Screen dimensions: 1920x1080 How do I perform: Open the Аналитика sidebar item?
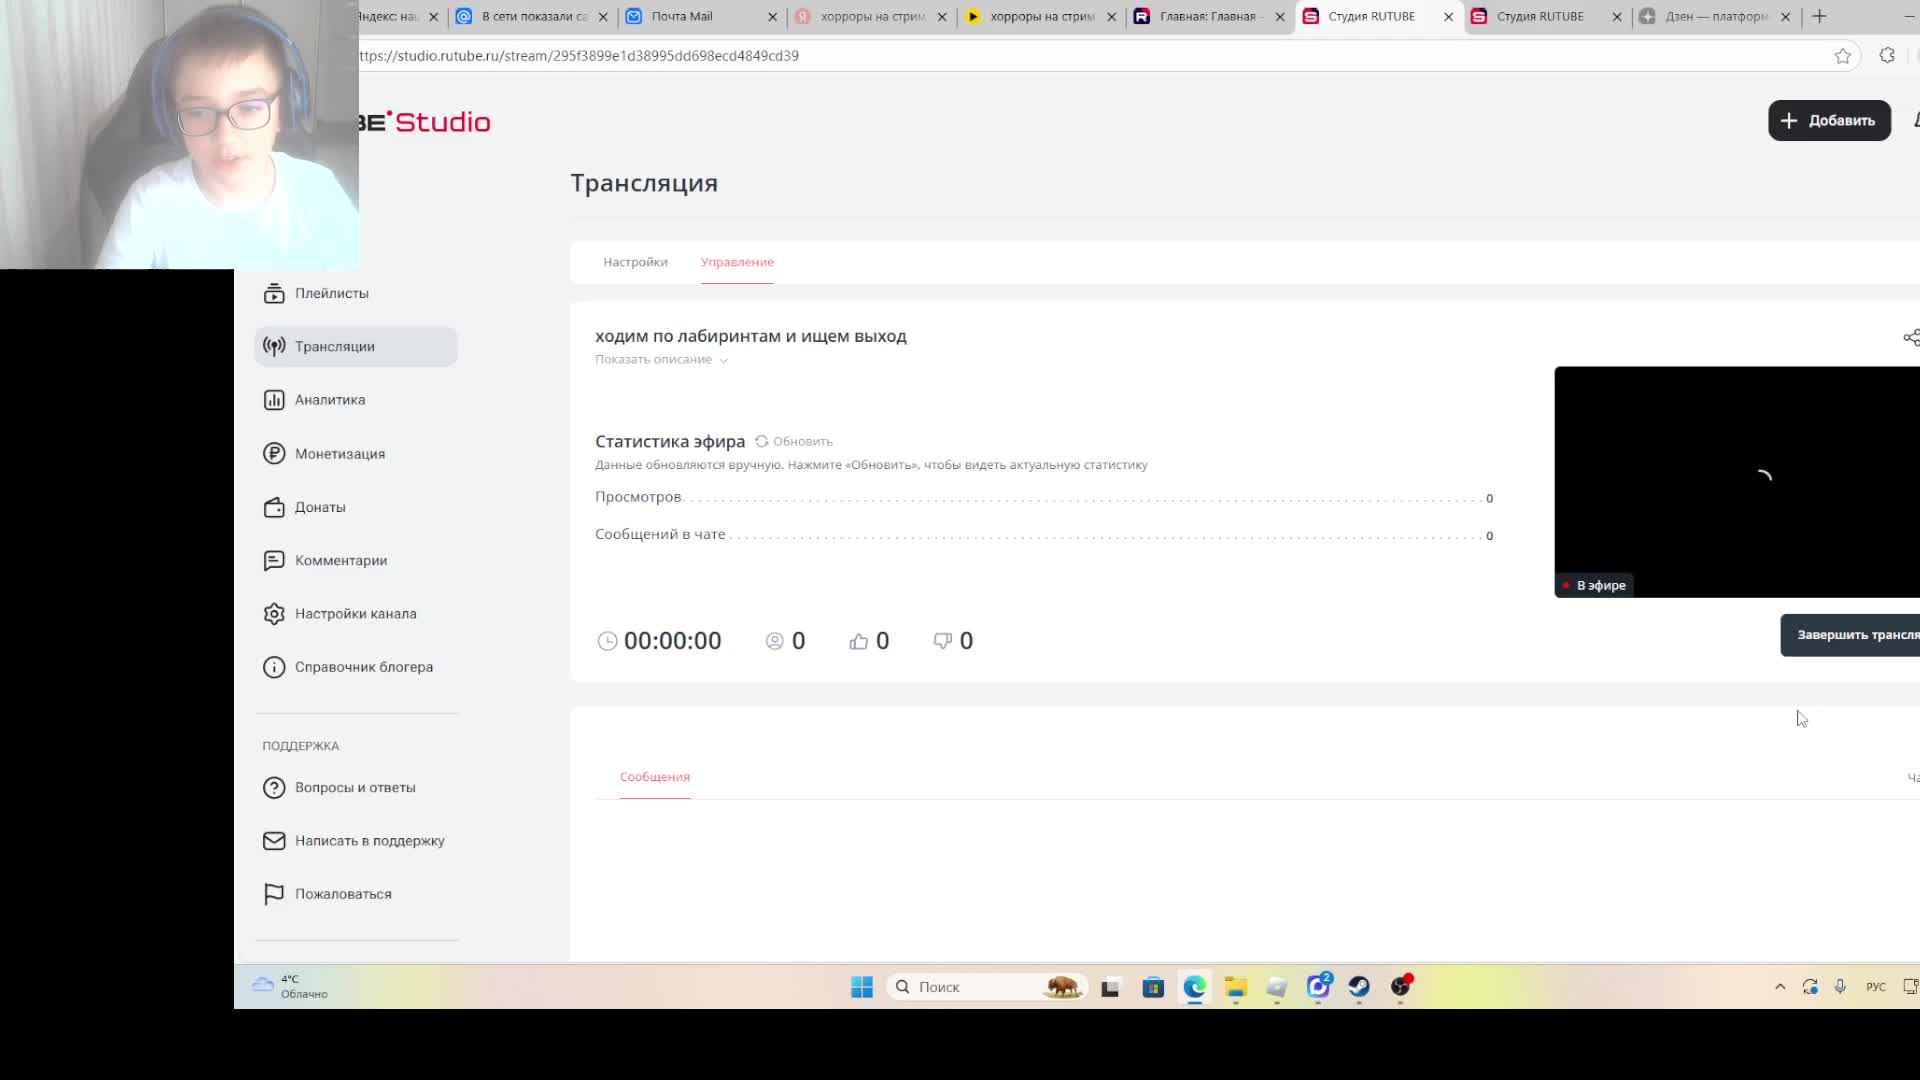(x=329, y=400)
